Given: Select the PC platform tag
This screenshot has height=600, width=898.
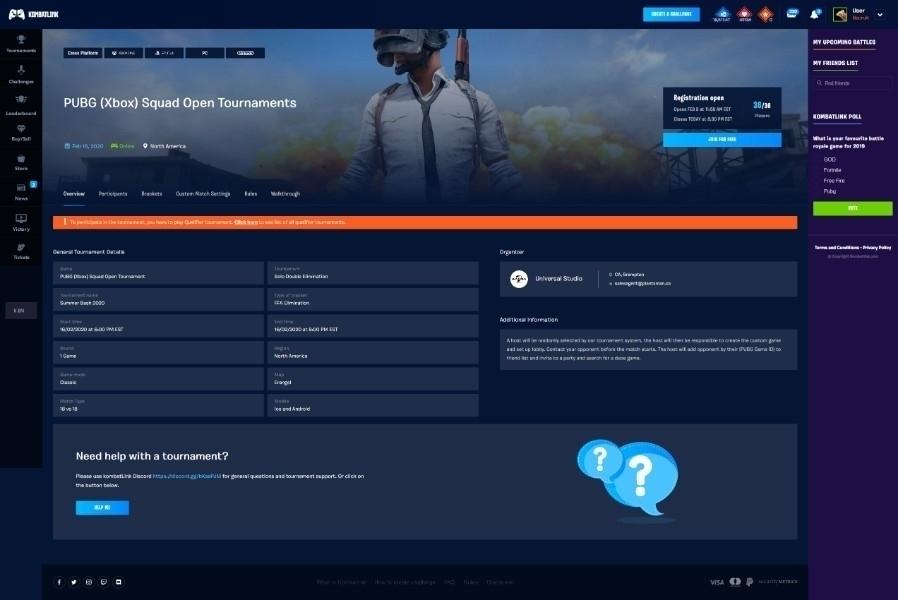Looking at the screenshot, I should 204,53.
